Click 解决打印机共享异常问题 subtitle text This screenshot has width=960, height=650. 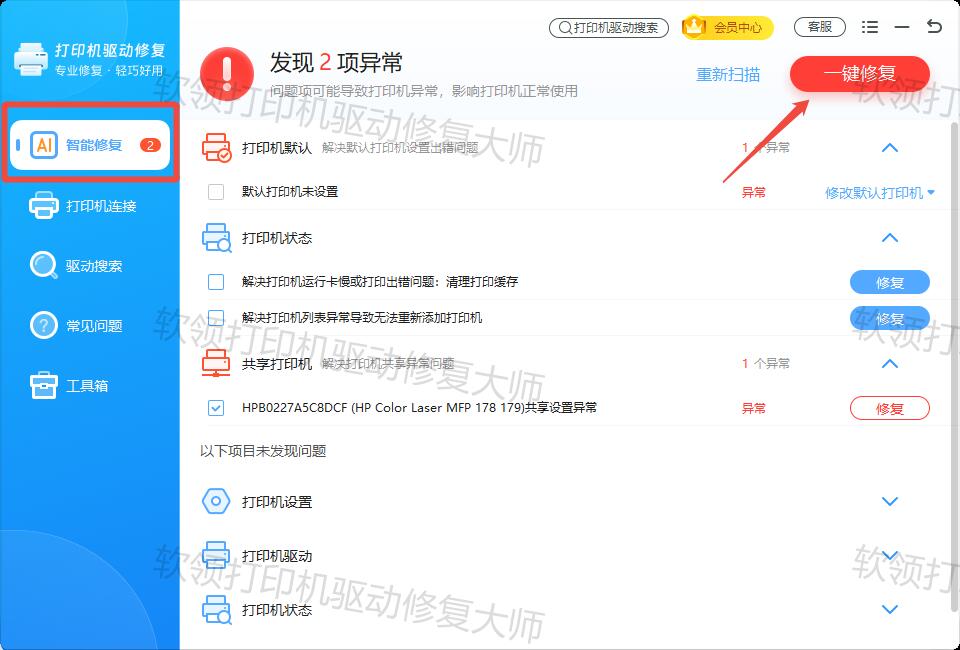[388, 364]
